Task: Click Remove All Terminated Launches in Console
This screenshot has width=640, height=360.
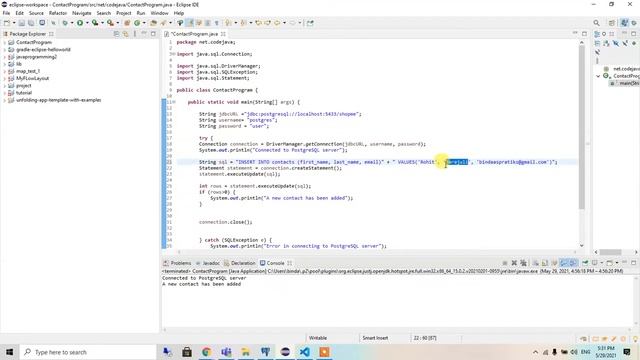Action: click(x=524, y=263)
